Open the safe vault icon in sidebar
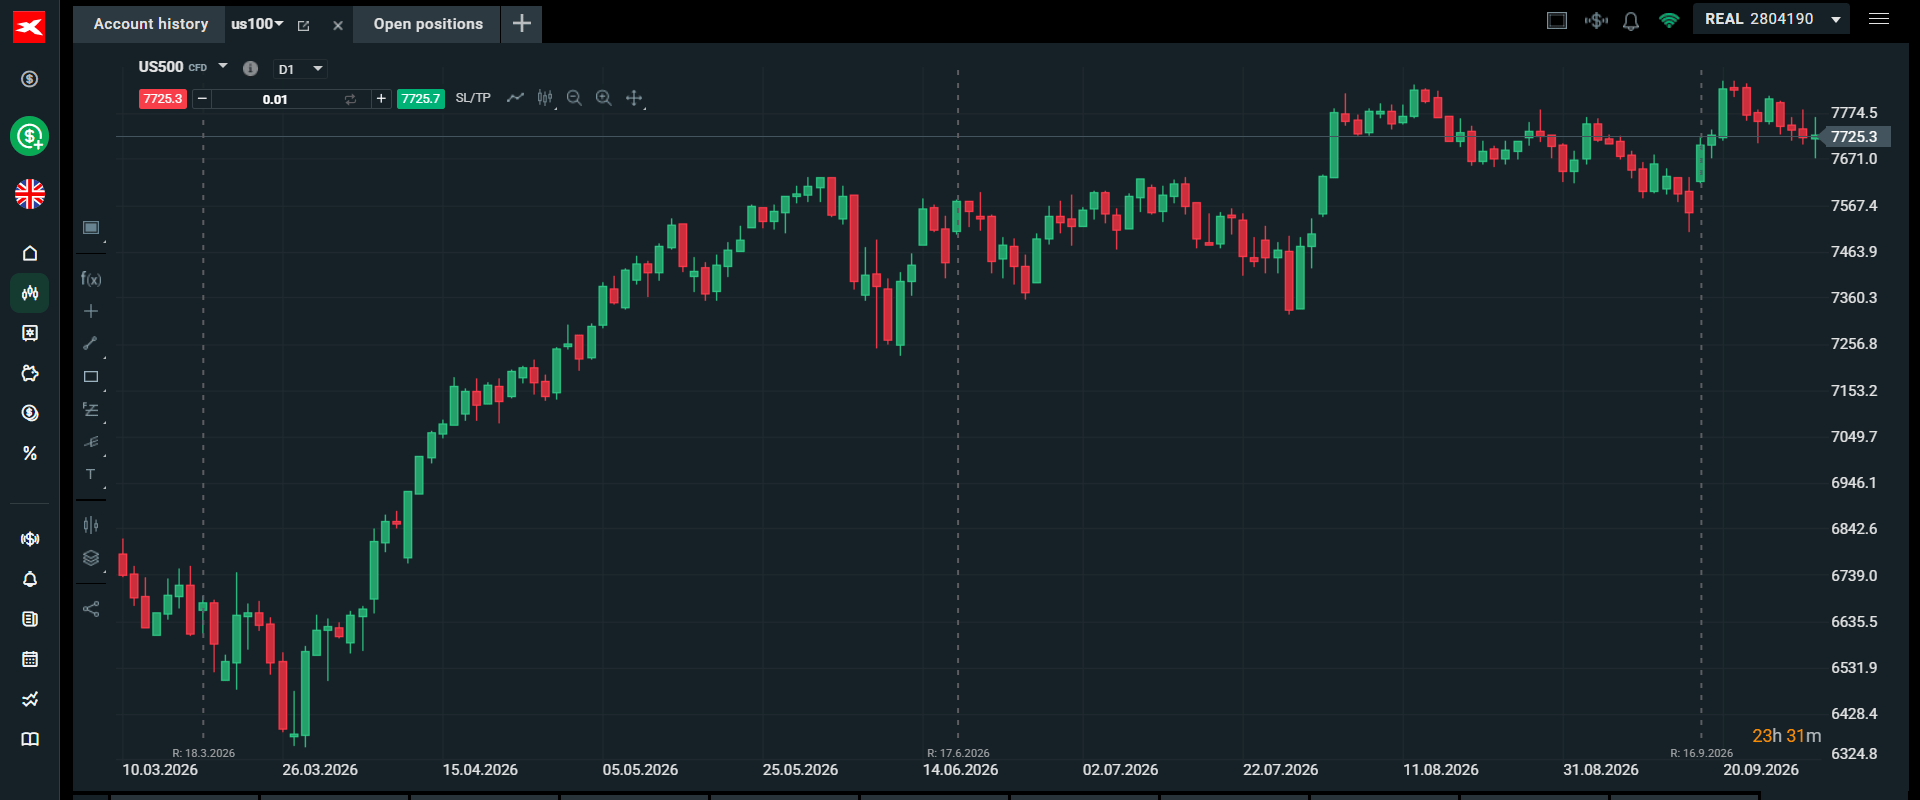The width and height of the screenshot is (1920, 800). [x=30, y=333]
